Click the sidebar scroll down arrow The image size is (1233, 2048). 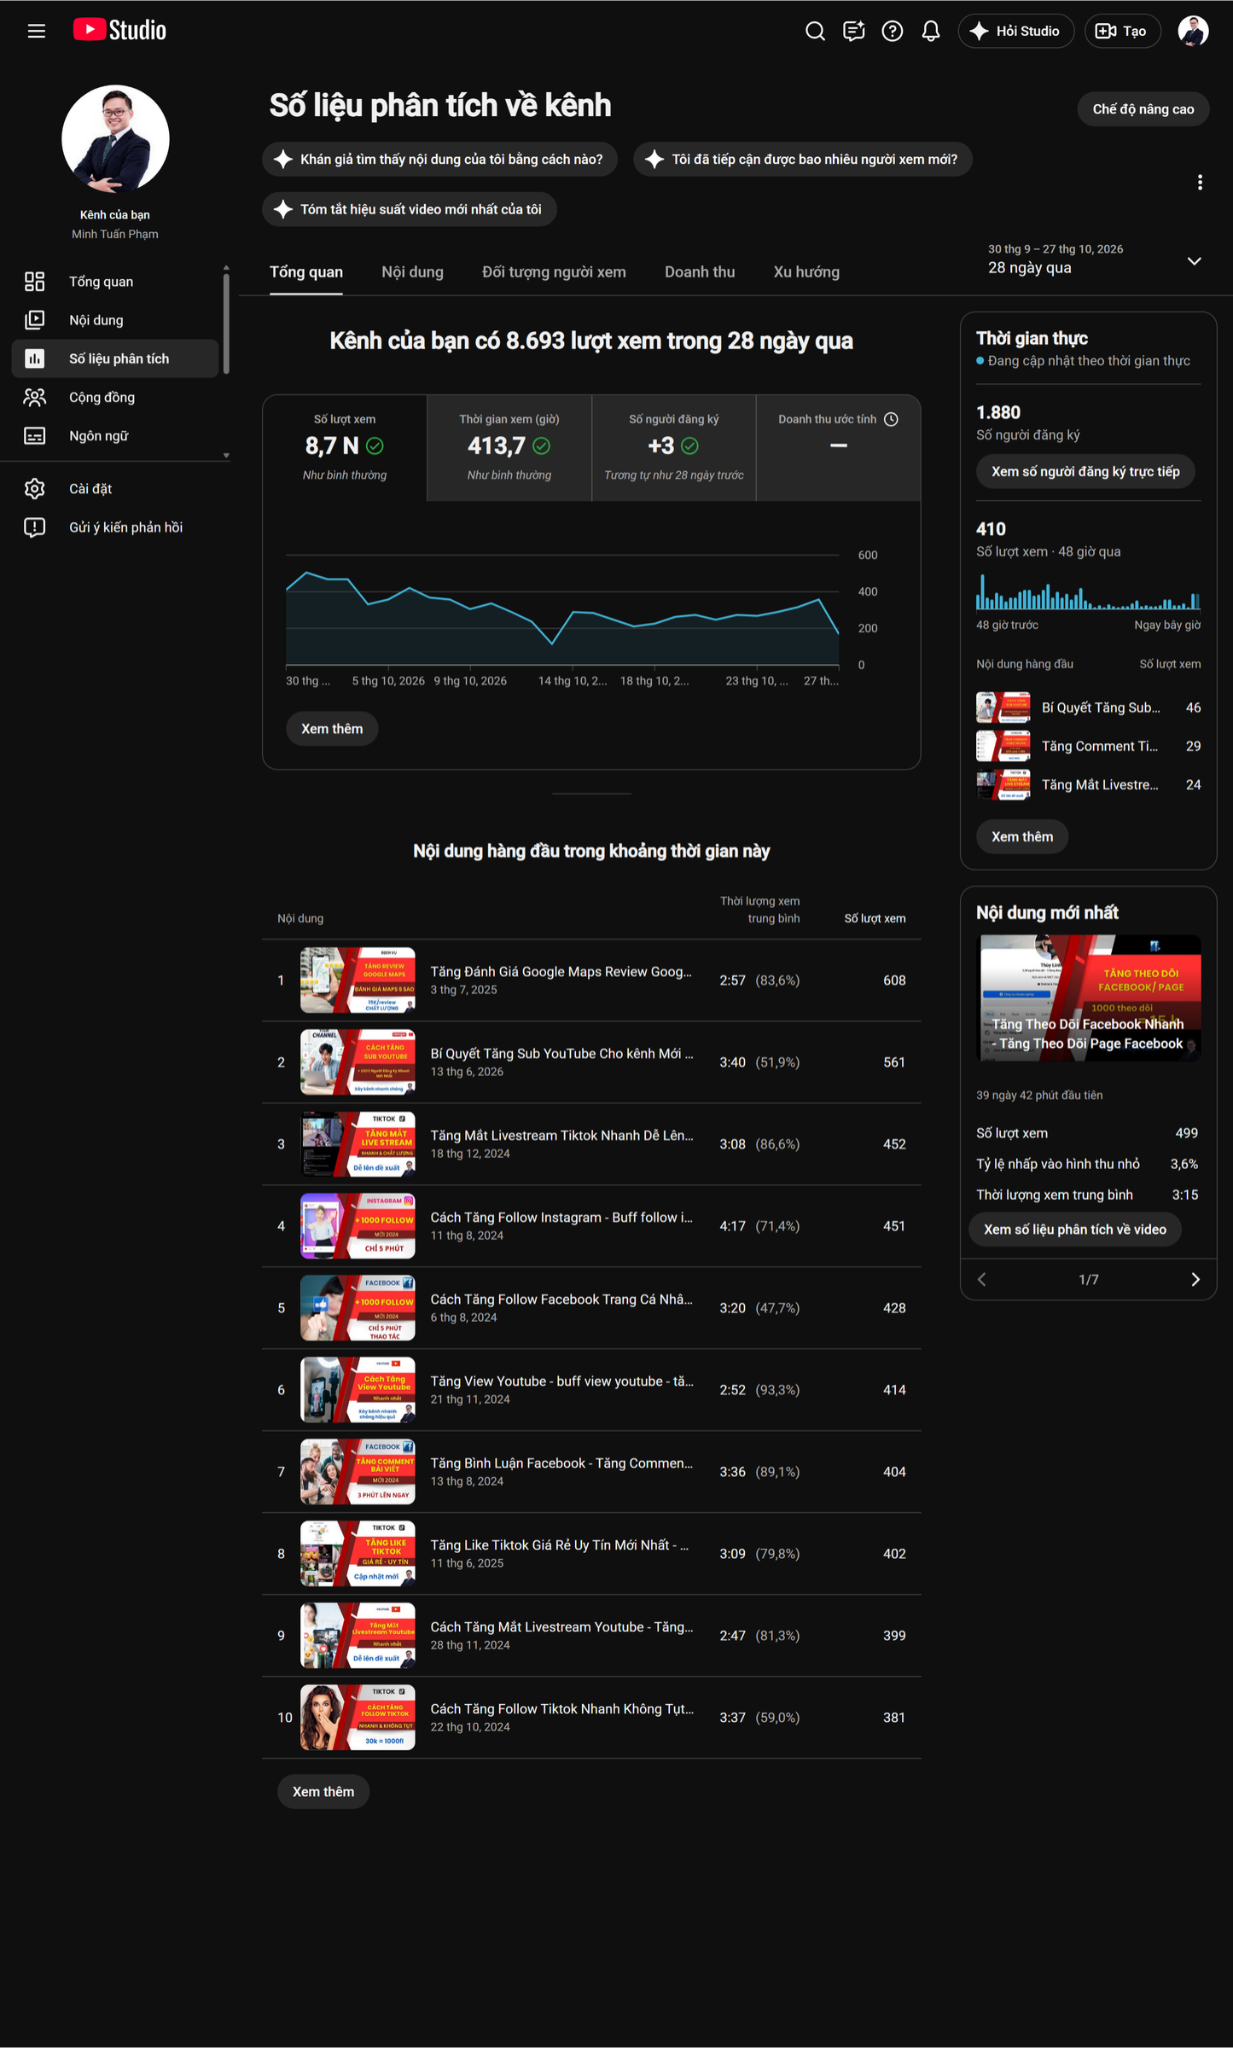coord(226,455)
